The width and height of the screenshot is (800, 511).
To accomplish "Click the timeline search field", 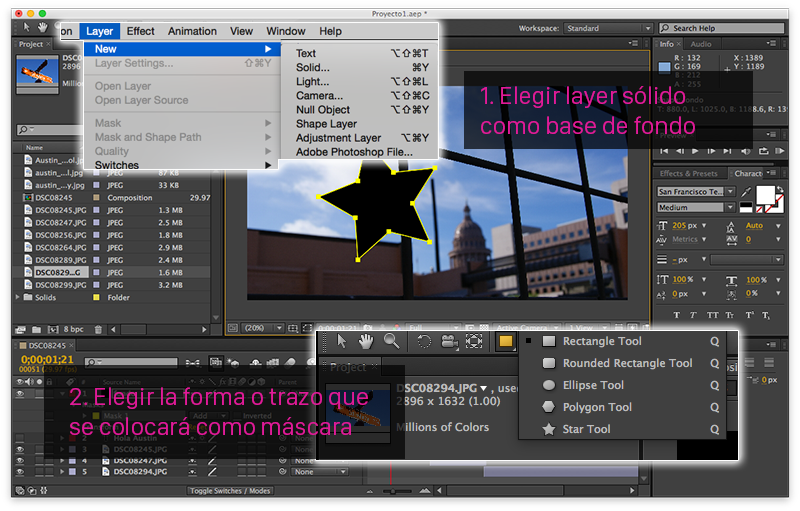I will tap(131, 362).
